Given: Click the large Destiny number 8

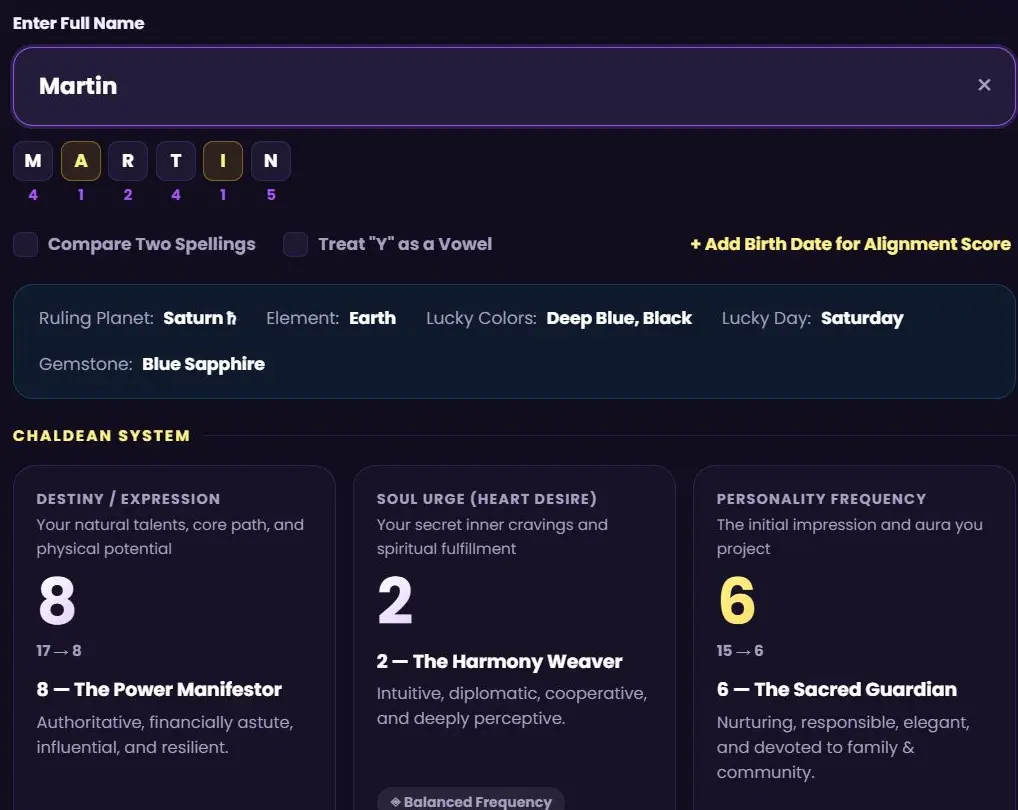Looking at the screenshot, I should pos(57,600).
